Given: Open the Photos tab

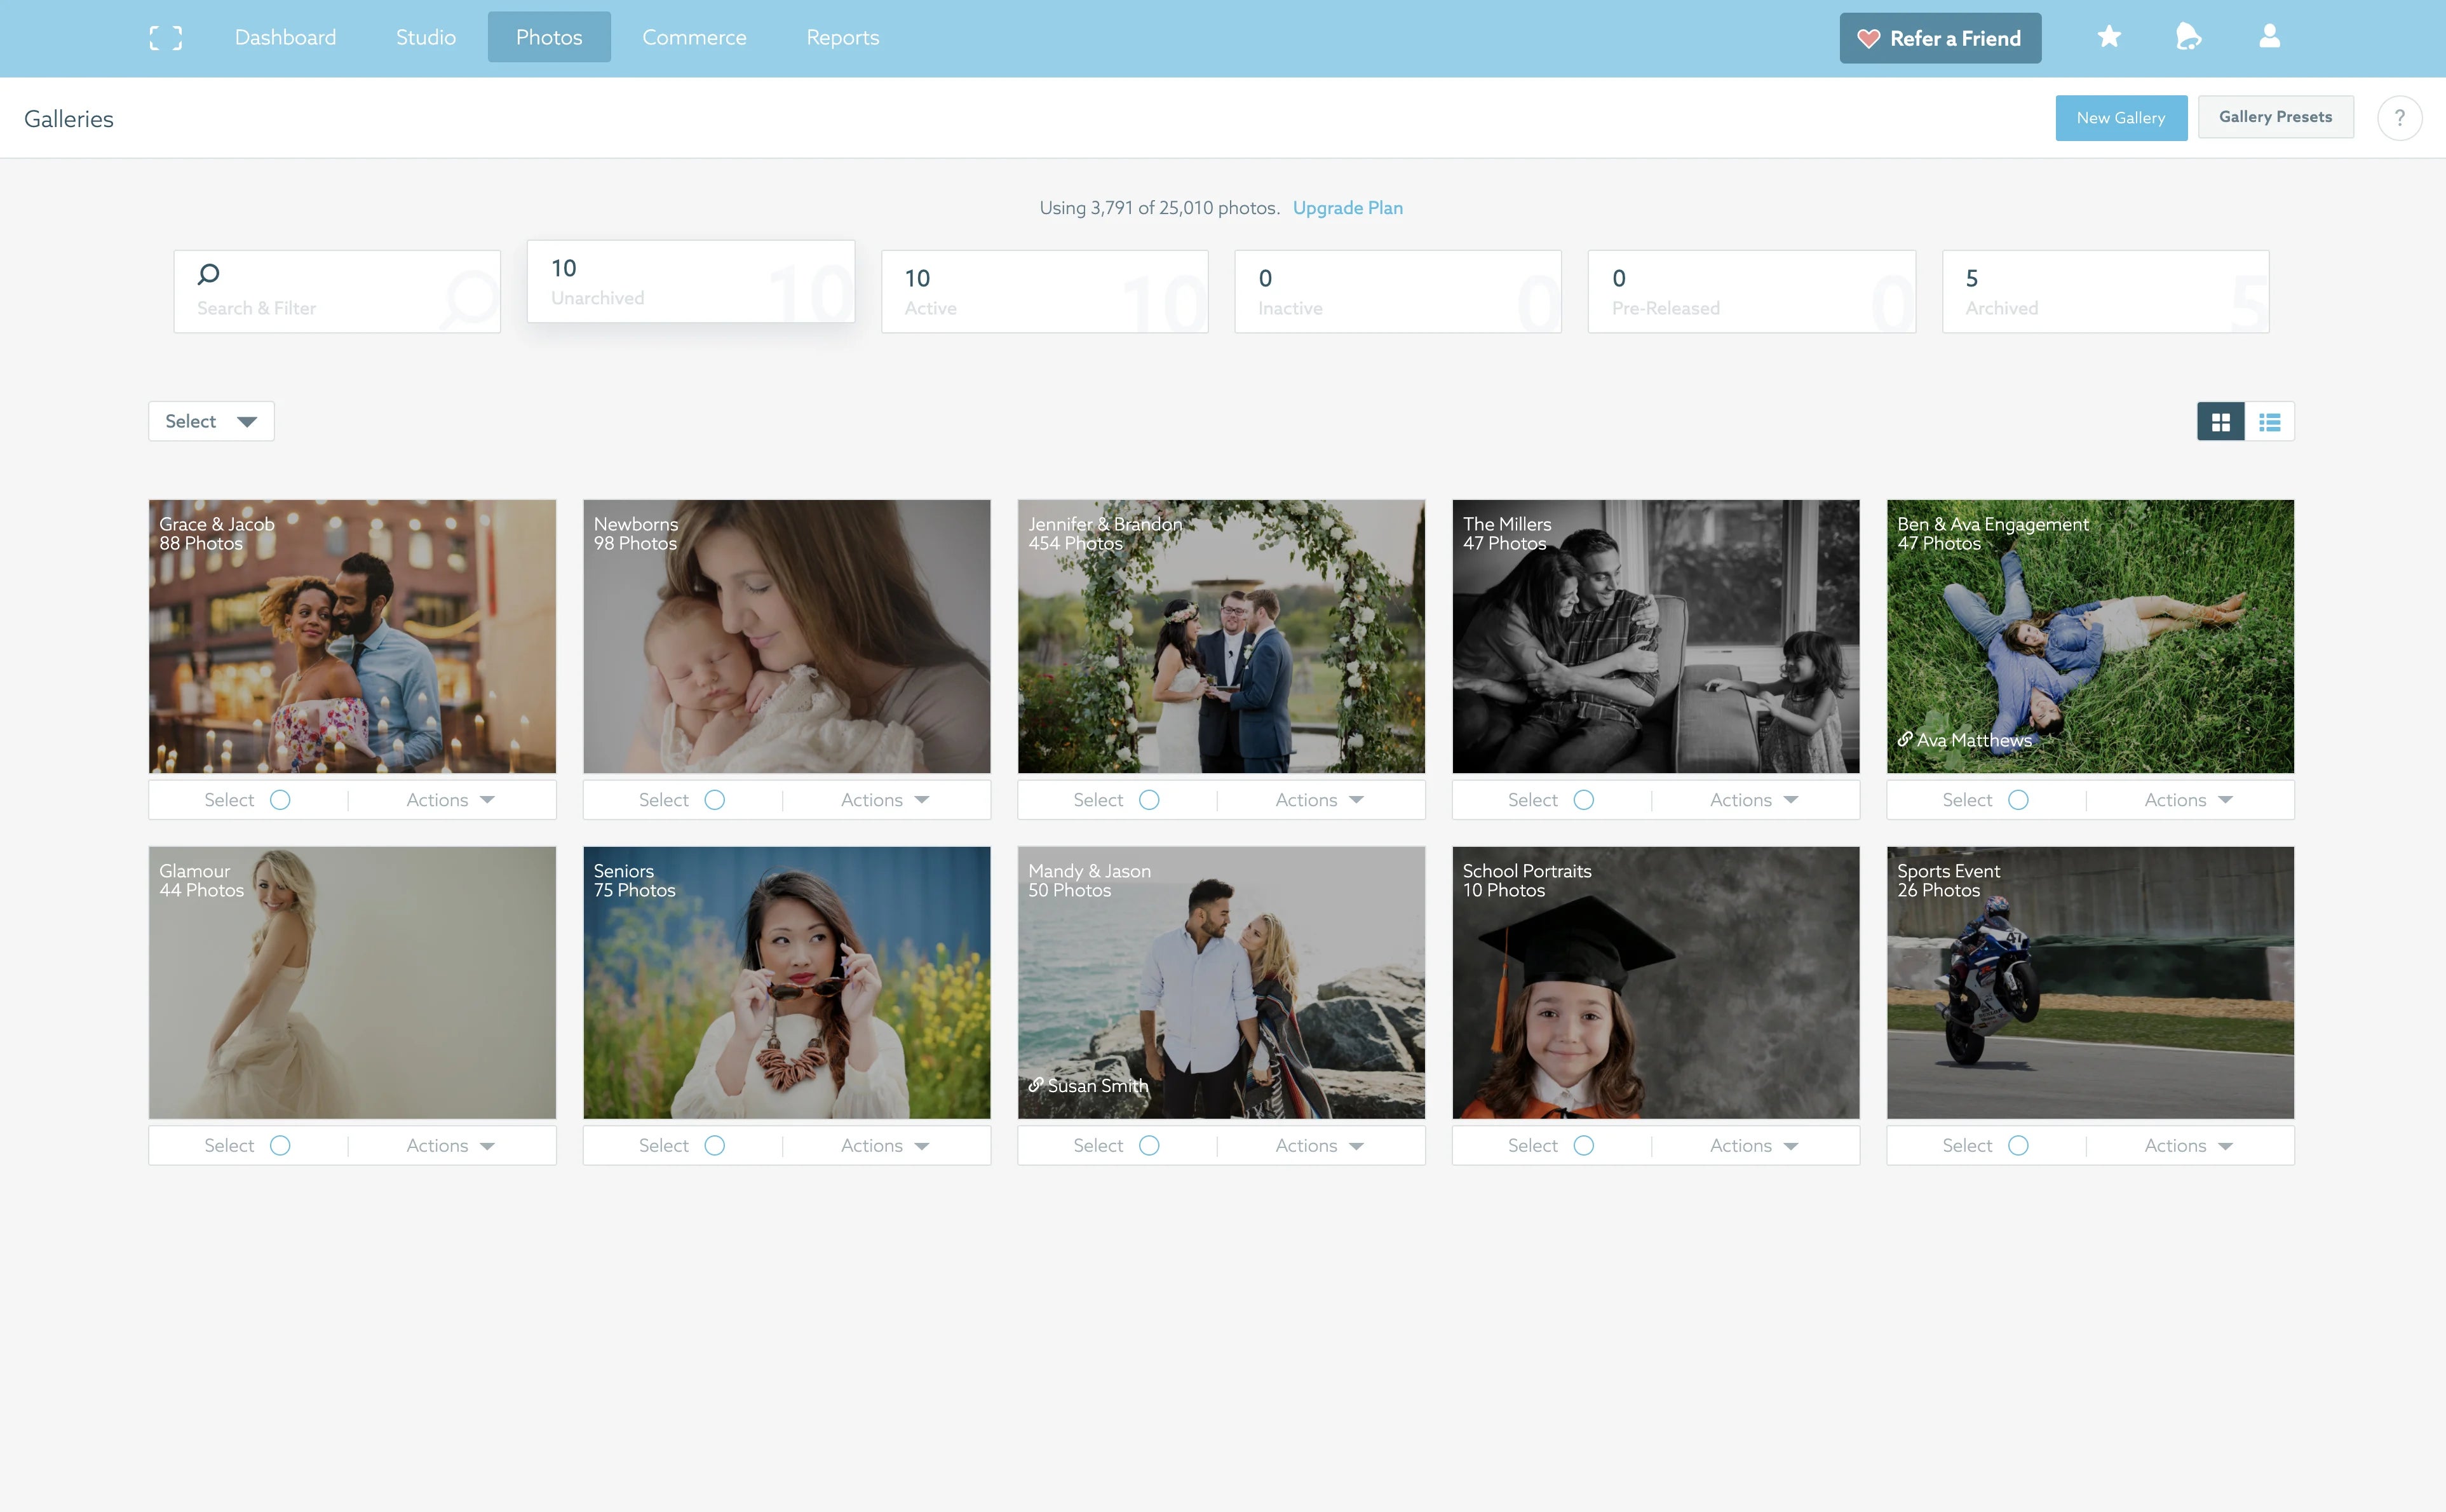Looking at the screenshot, I should pyautogui.click(x=549, y=37).
